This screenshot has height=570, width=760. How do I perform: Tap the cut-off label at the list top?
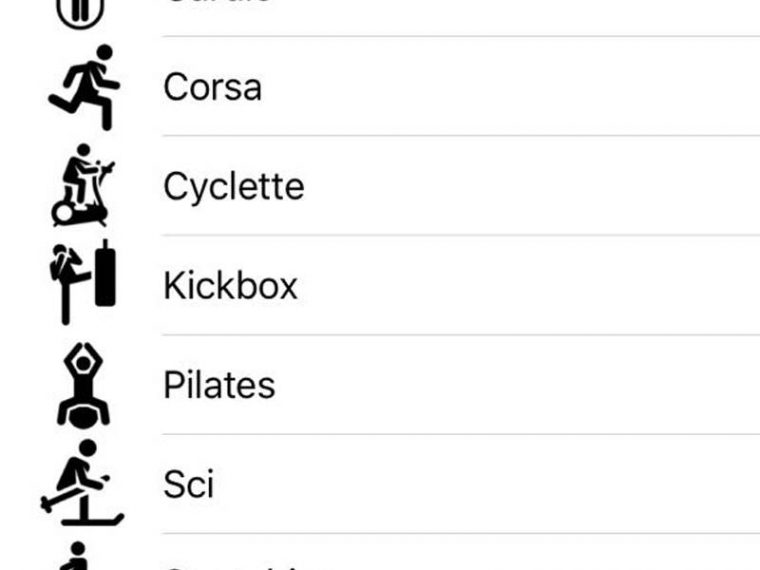(218, 2)
